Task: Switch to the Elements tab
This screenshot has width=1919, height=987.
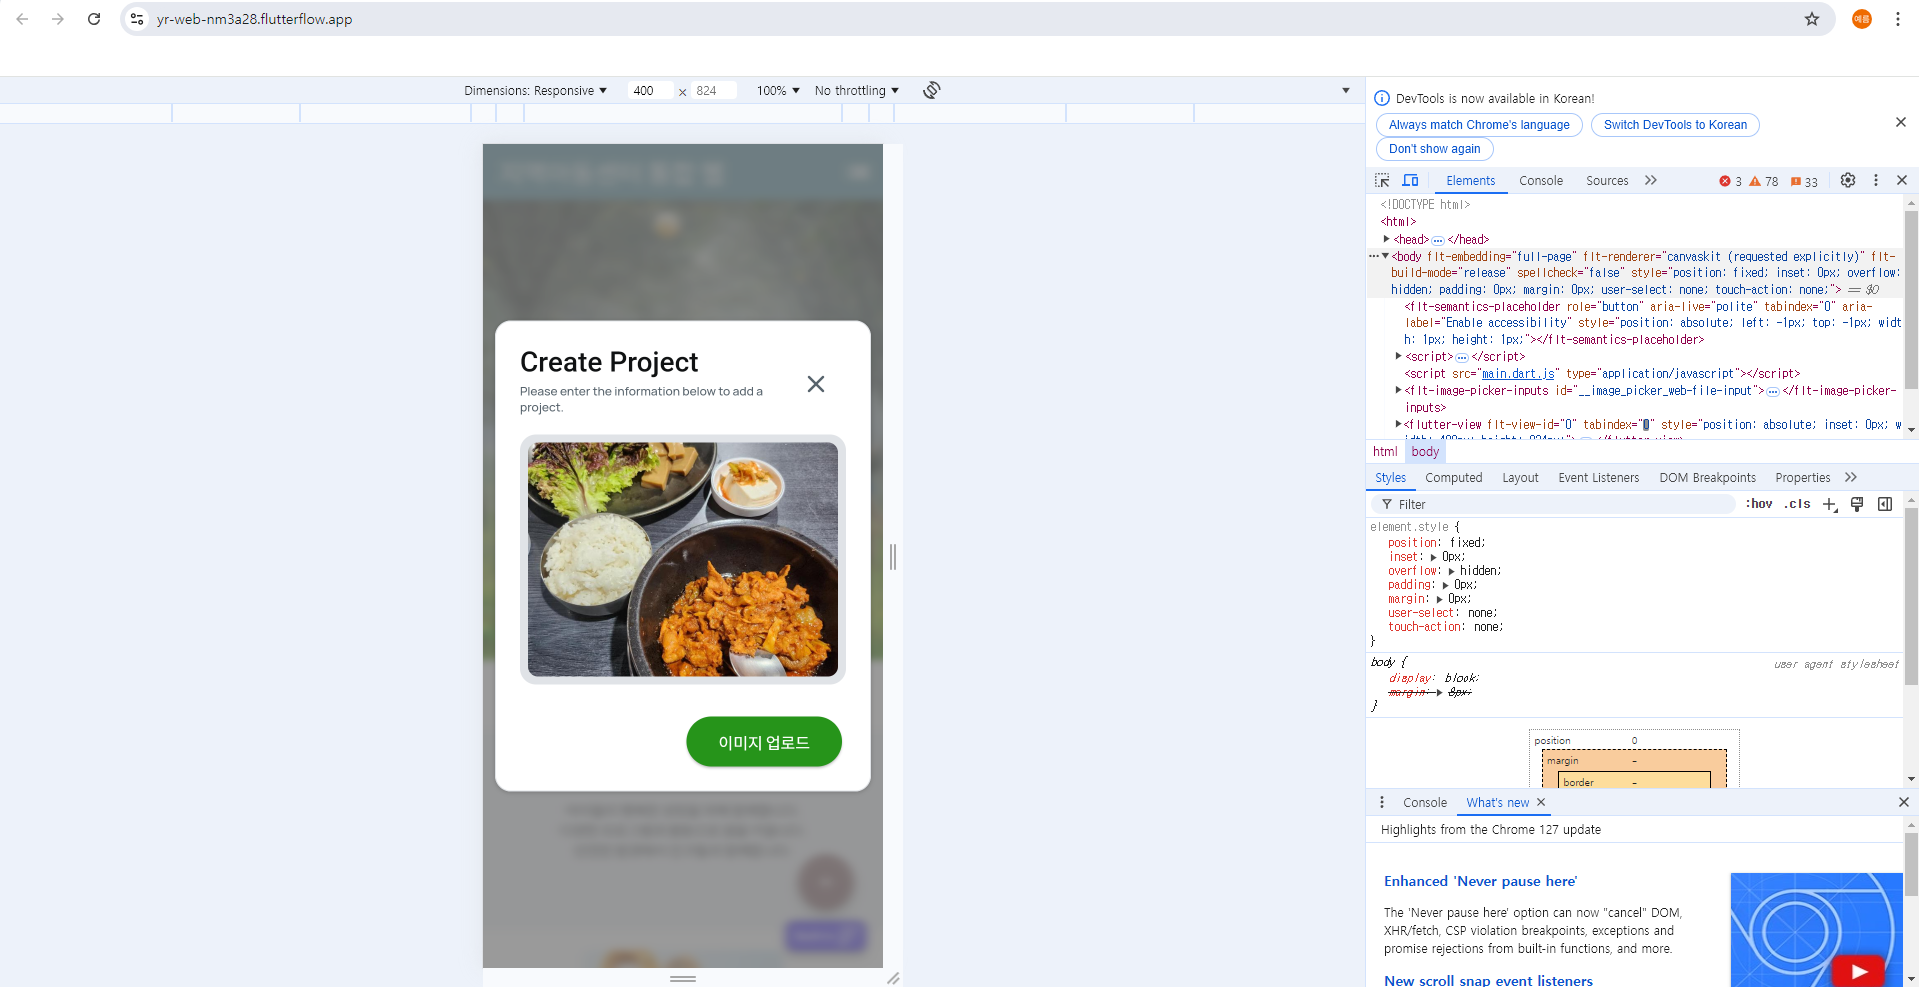Action: pyautogui.click(x=1470, y=181)
